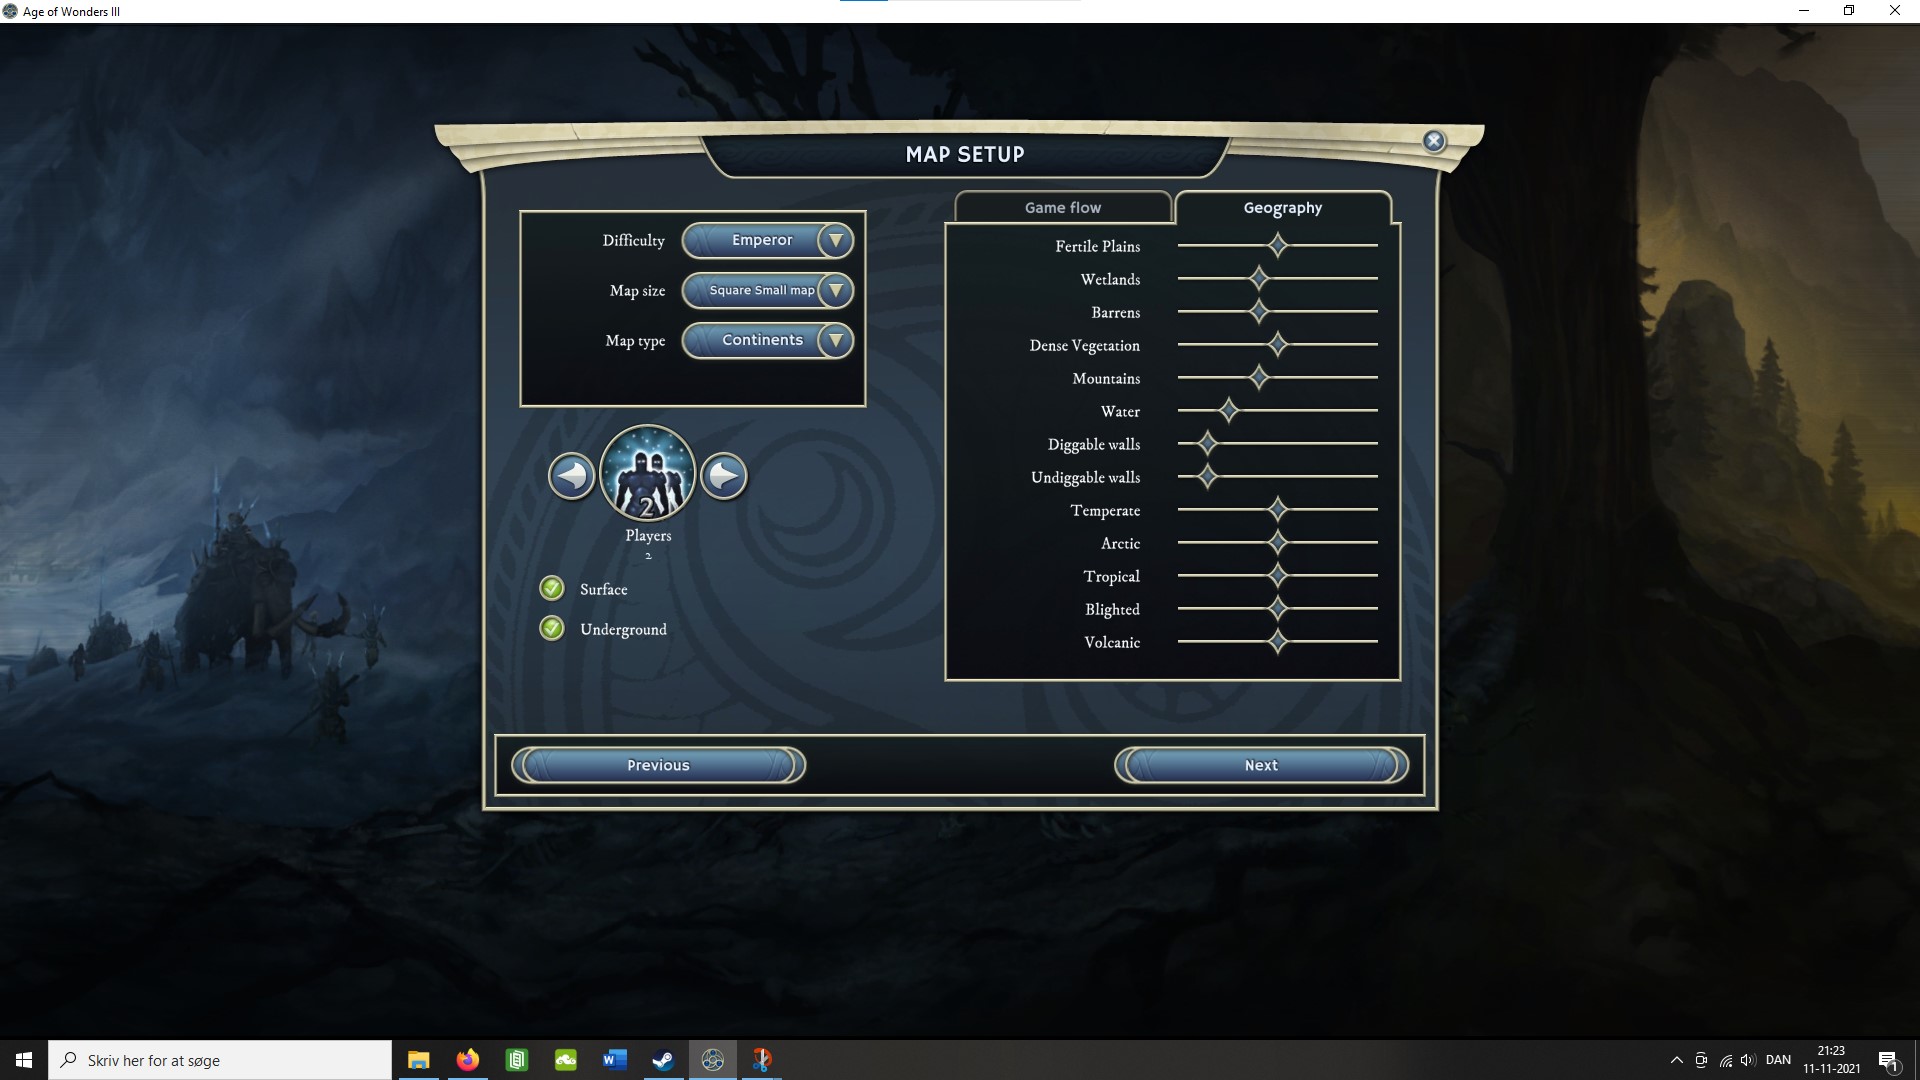
Task: Switch to the Game flow tab
Action: [1063, 207]
